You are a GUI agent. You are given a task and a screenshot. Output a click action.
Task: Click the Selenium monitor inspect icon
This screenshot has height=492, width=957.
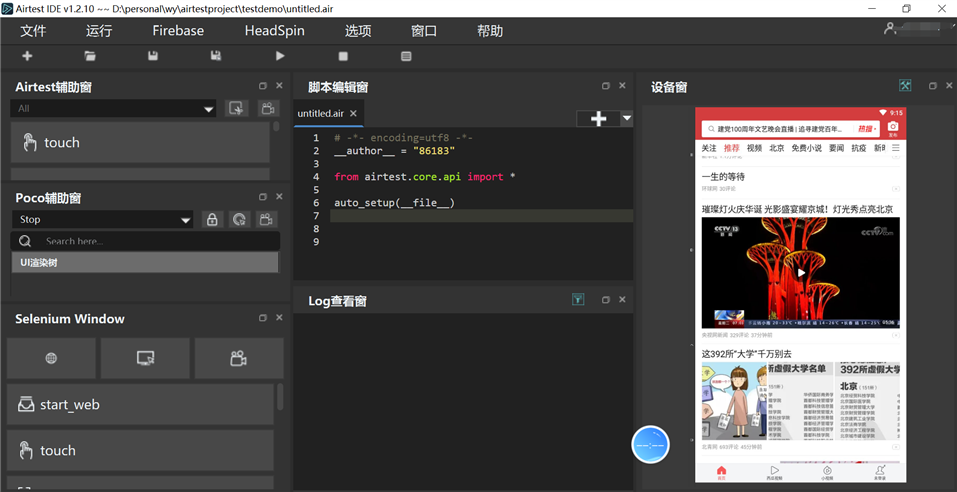pos(145,358)
